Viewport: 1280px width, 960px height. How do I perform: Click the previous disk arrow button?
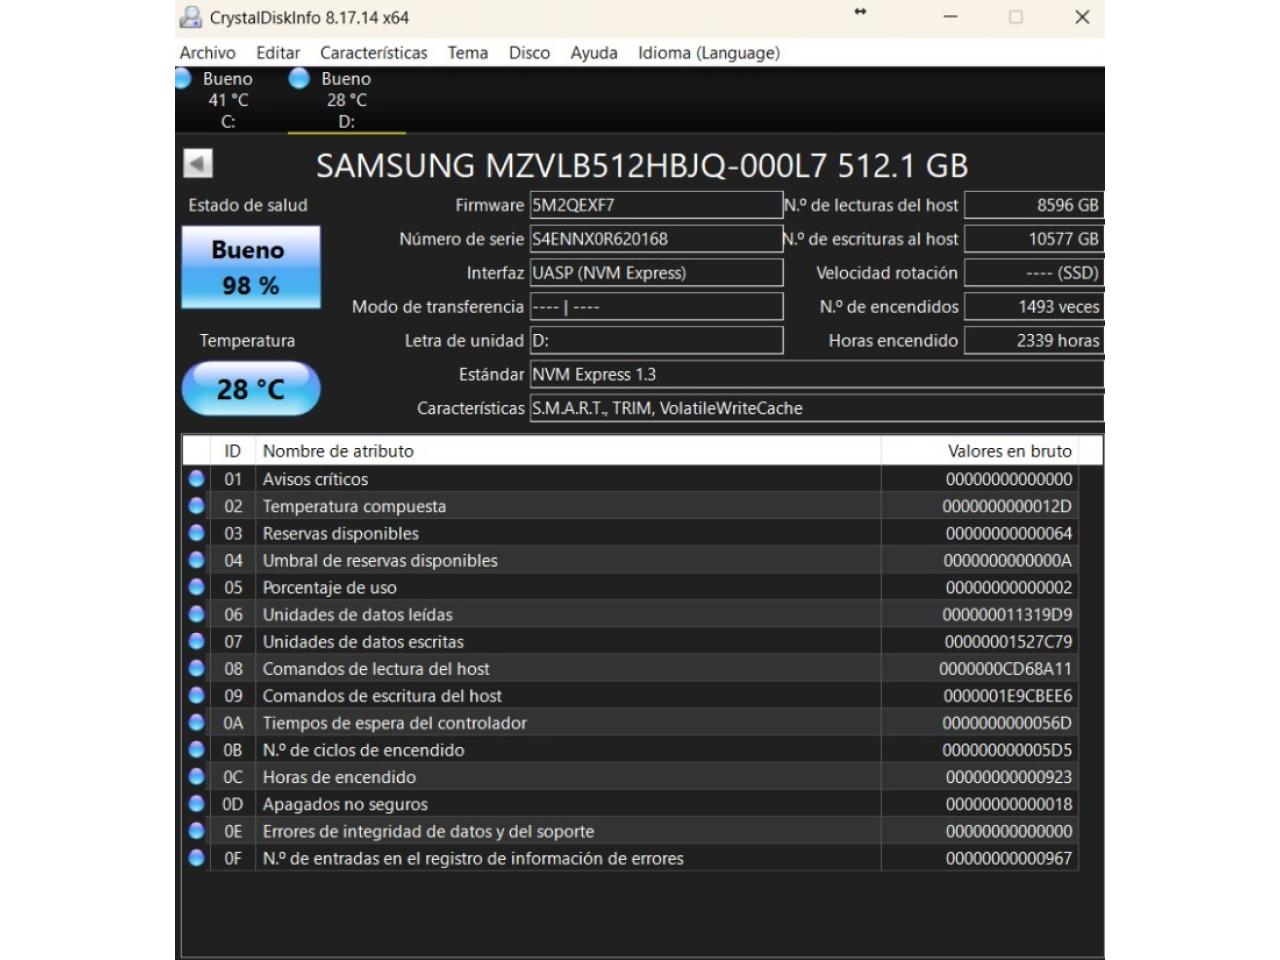point(198,163)
